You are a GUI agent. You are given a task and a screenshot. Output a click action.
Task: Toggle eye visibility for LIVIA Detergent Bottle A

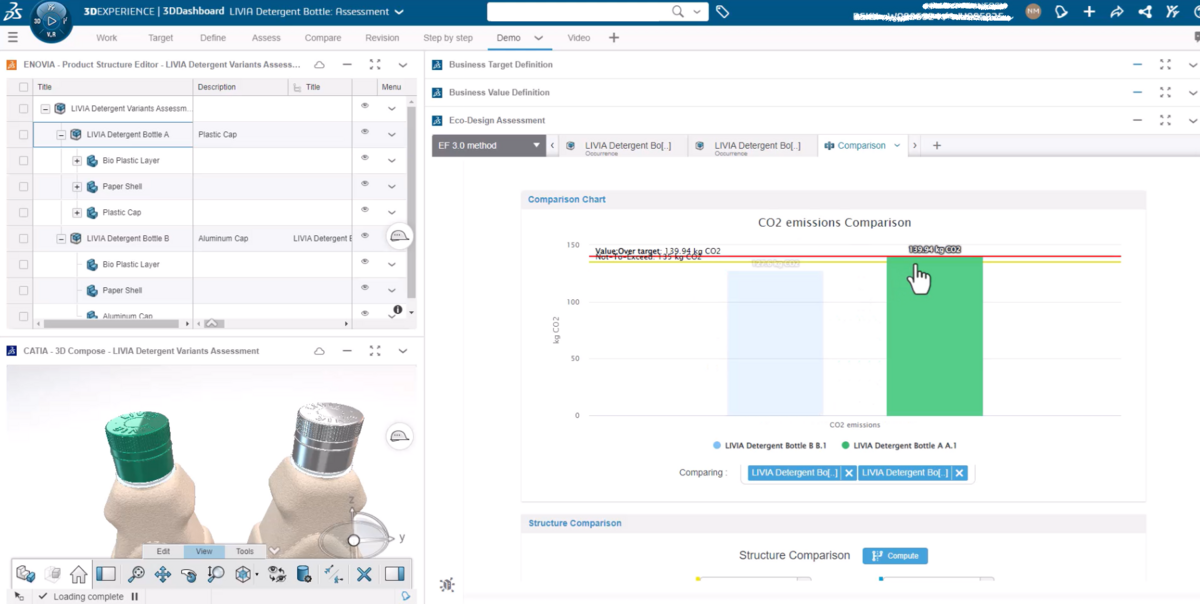[365, 132]
